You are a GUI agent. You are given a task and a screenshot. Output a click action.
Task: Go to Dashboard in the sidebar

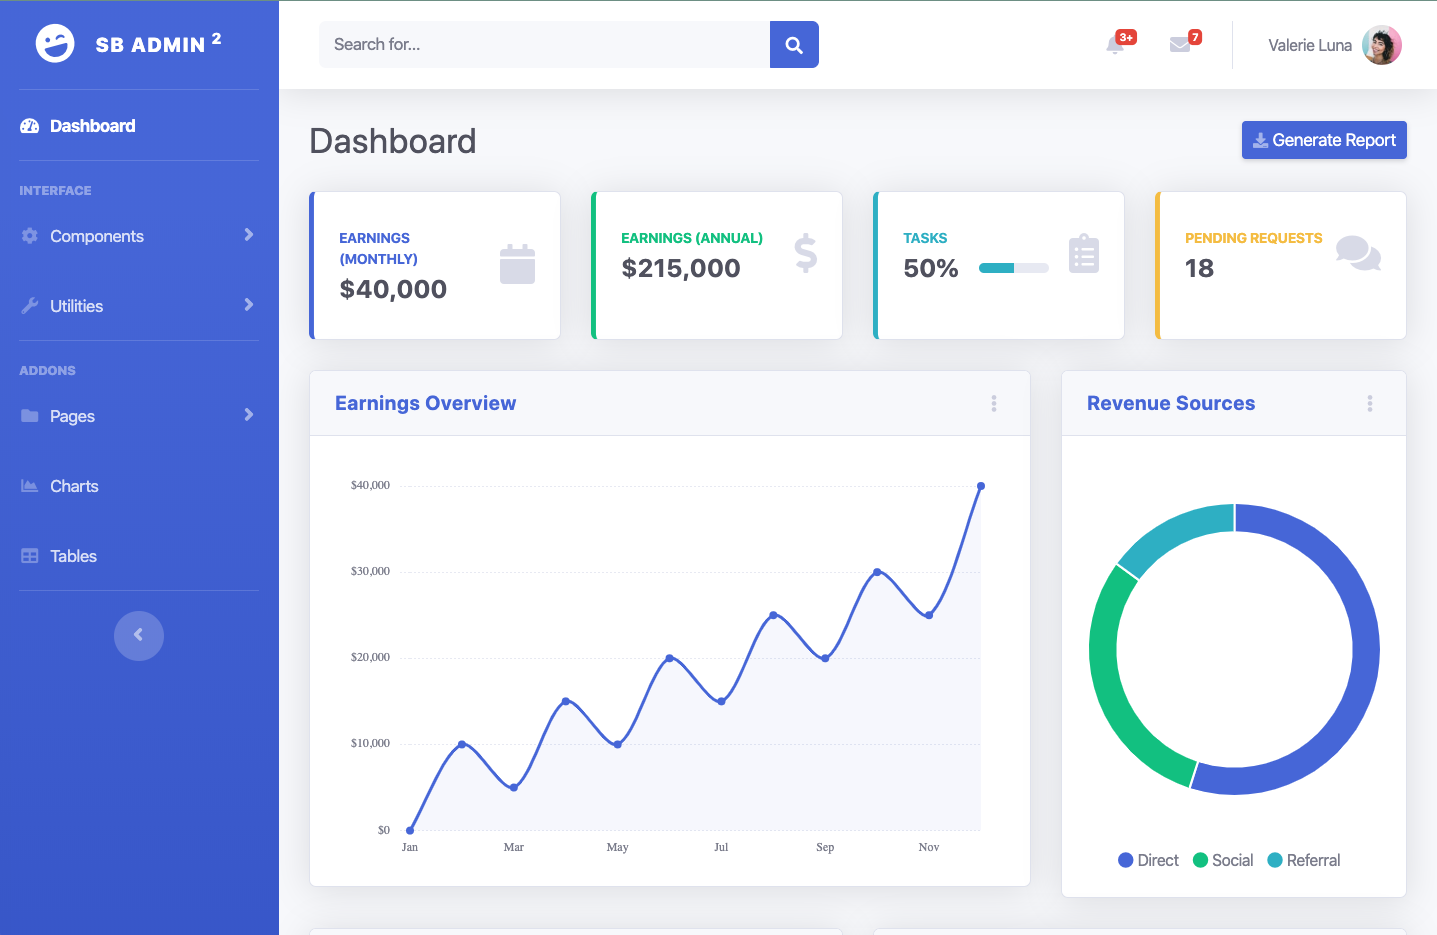point(139,126)
